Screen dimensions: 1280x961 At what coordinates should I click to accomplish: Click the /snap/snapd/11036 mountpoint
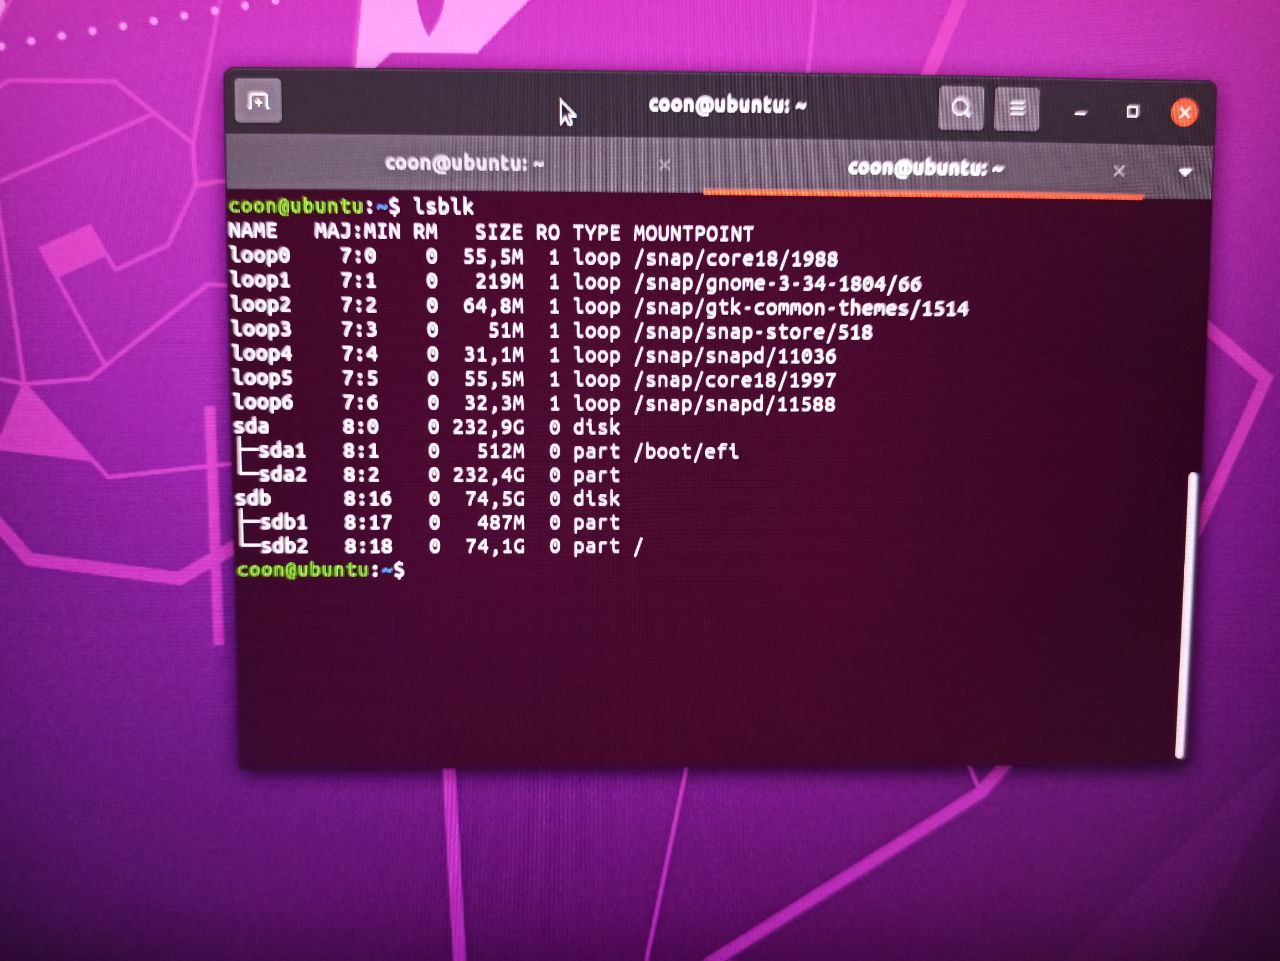click(x=735, y=356)
